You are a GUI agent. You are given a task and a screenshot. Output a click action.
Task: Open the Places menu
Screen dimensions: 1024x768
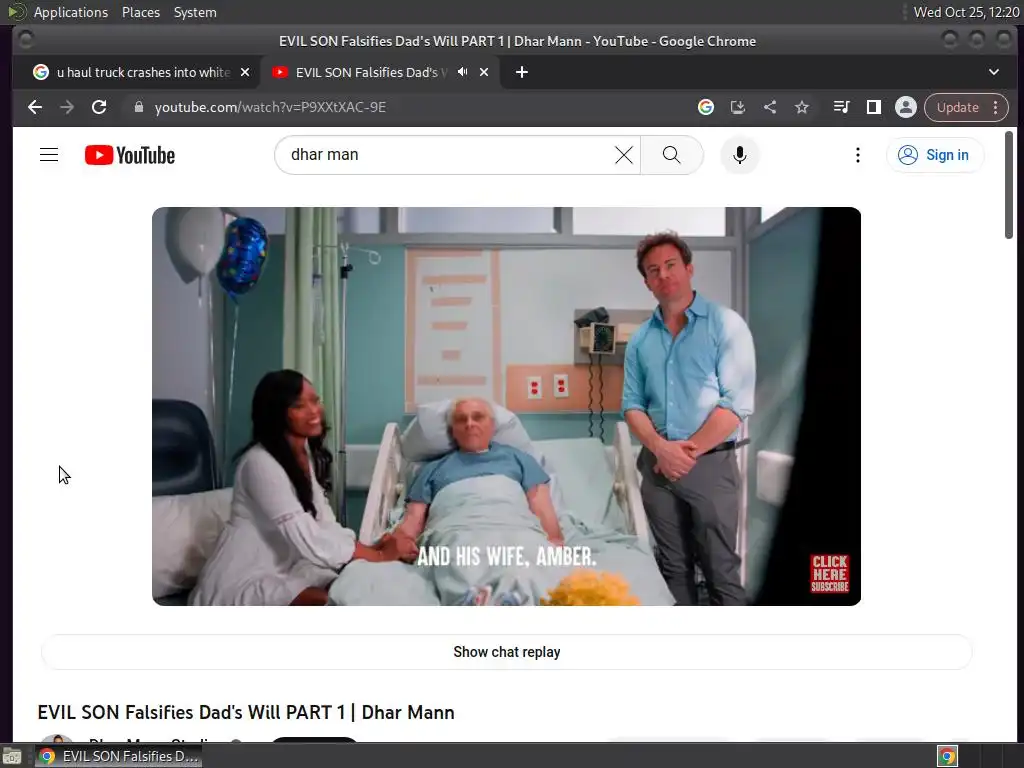pos(141,12)
